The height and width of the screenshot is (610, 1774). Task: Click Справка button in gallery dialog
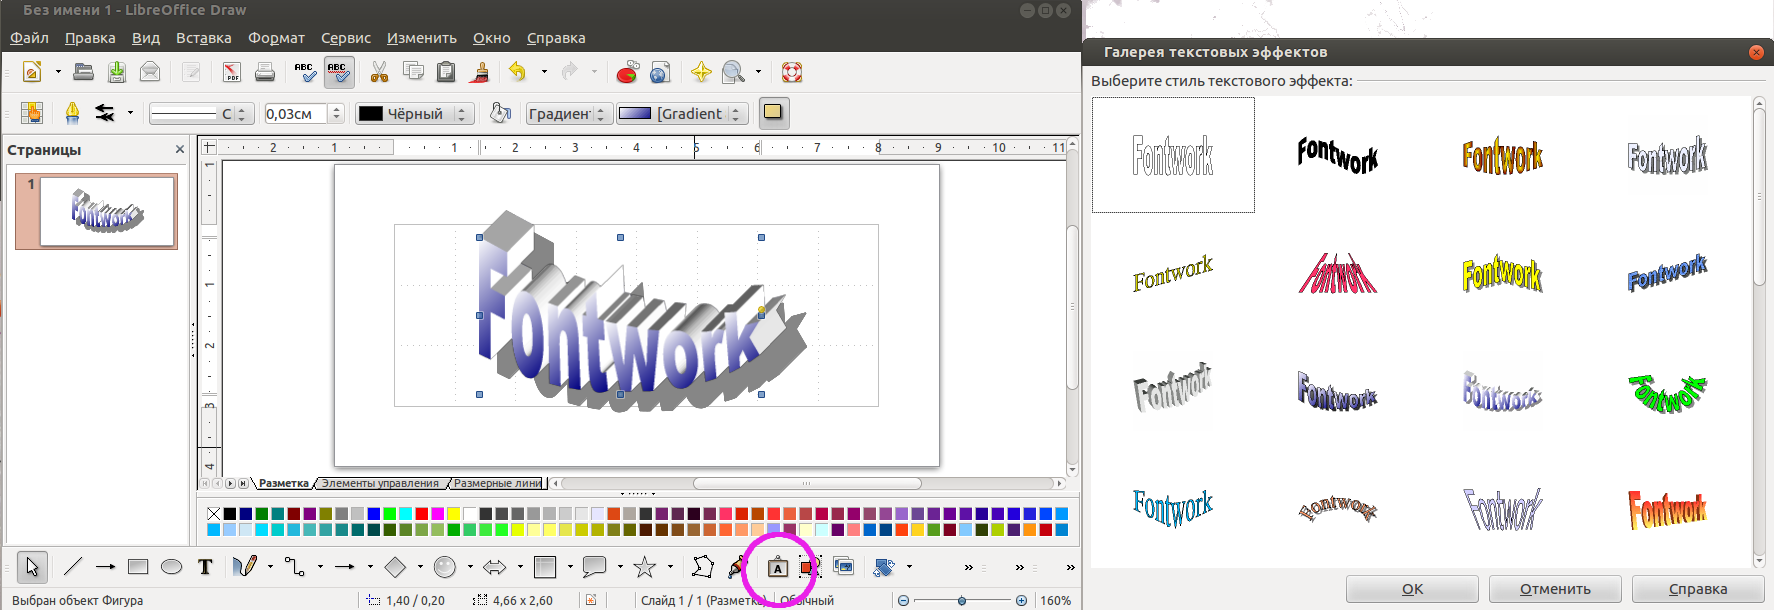pos(1698,589)
